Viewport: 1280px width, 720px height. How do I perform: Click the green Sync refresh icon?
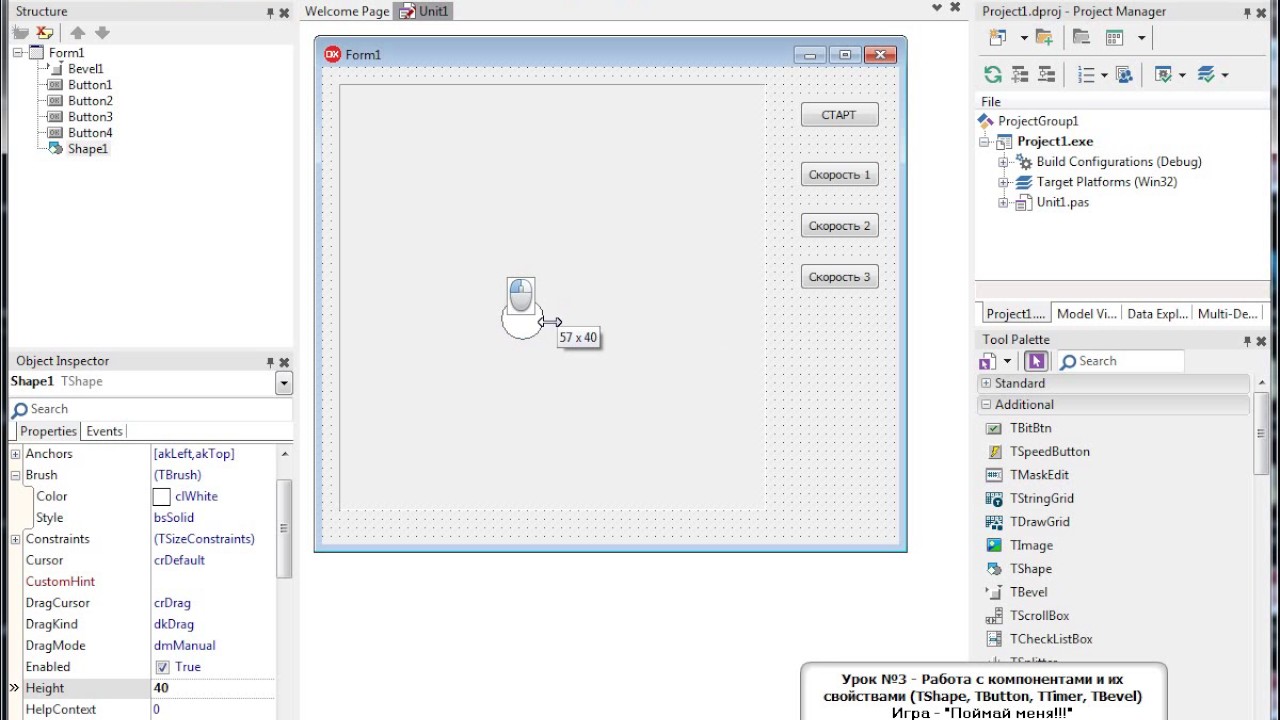[x=993, y=75]
